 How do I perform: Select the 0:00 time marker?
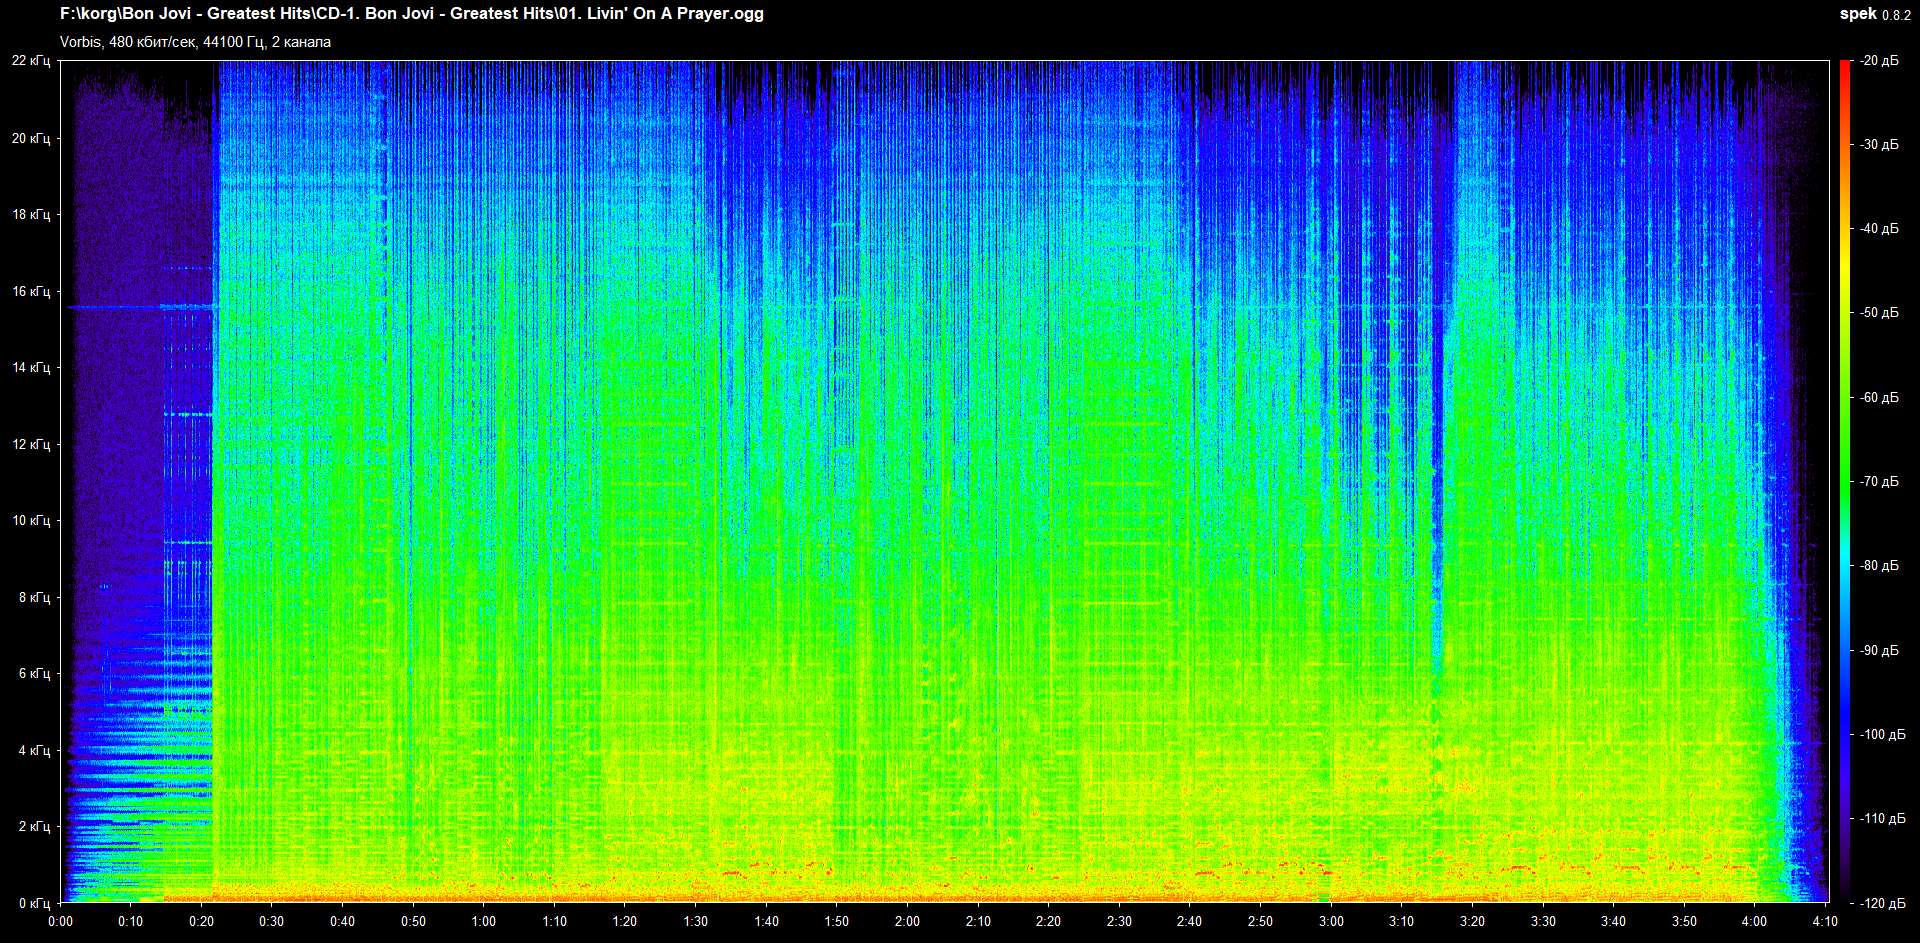(x=60, y=921)
